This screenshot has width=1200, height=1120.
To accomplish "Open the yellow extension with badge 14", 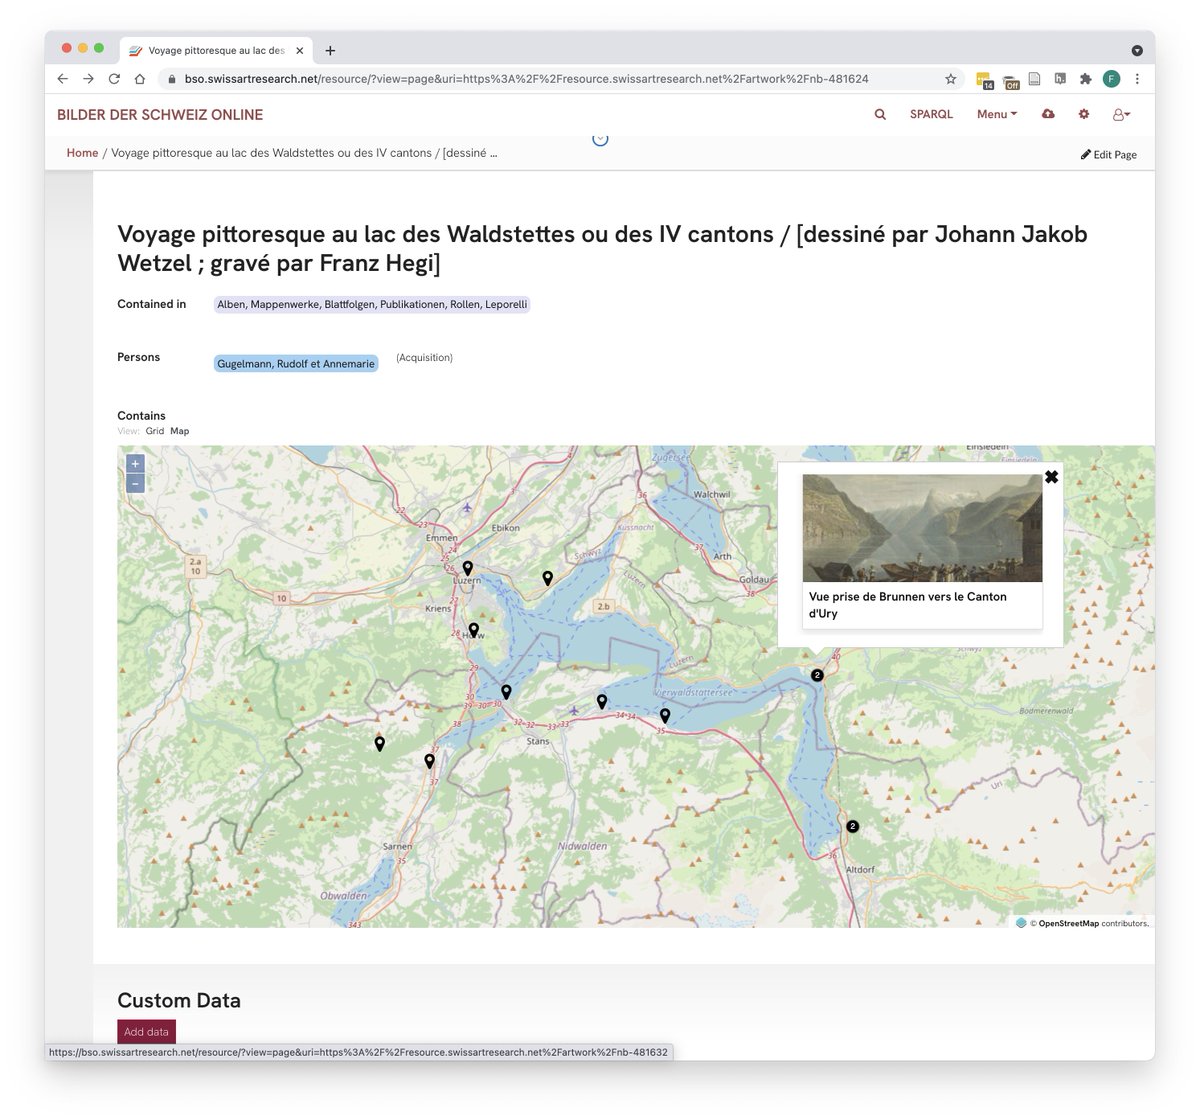I will [x=984, y=80].
